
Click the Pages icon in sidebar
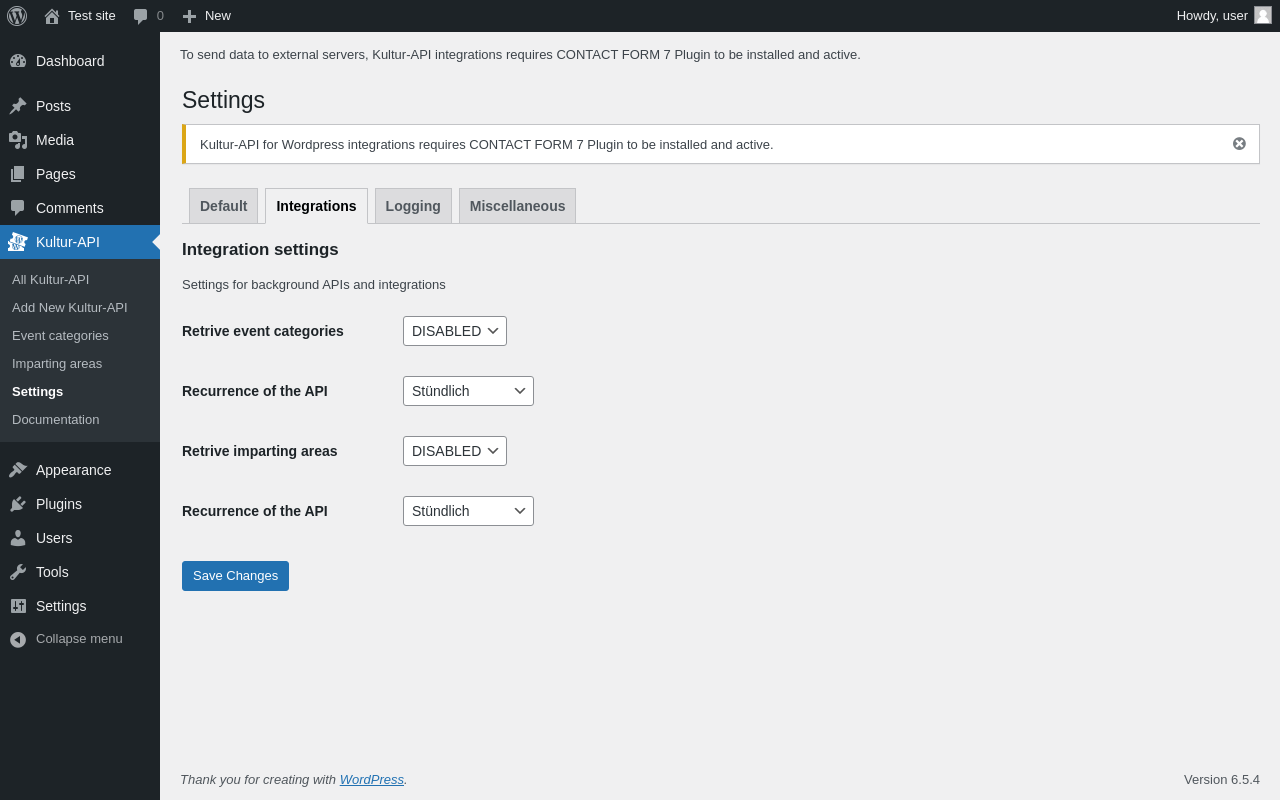click(18, 174)
